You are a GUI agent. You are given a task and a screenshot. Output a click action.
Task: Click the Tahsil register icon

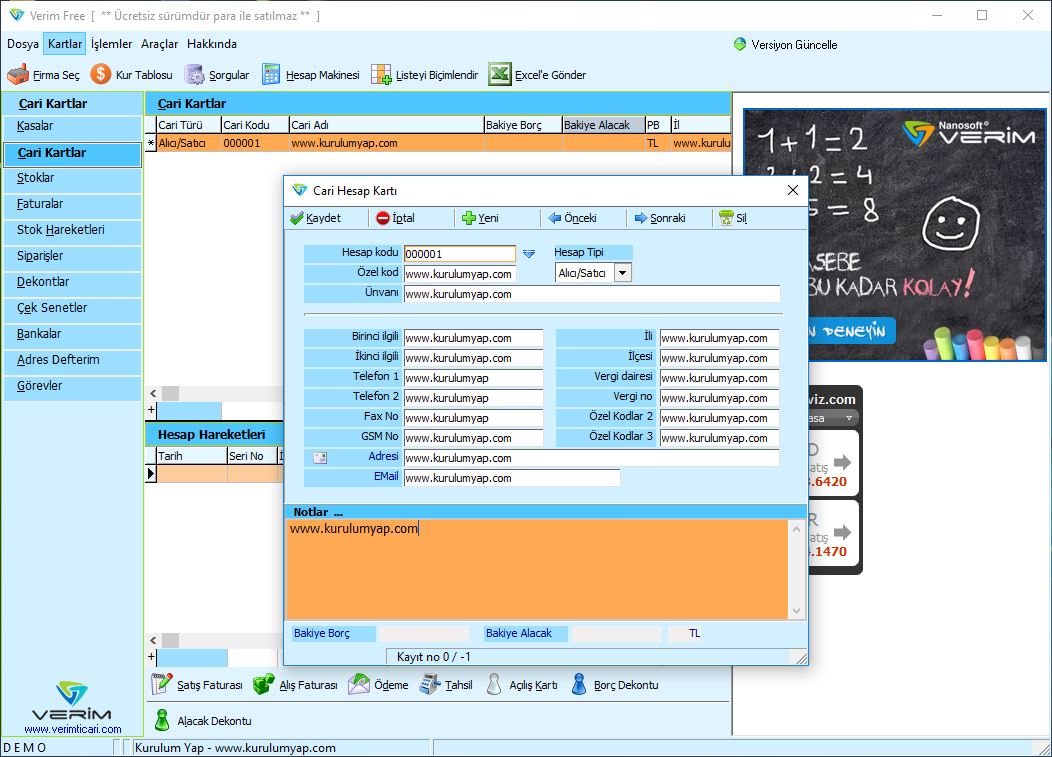coord(429,685)
